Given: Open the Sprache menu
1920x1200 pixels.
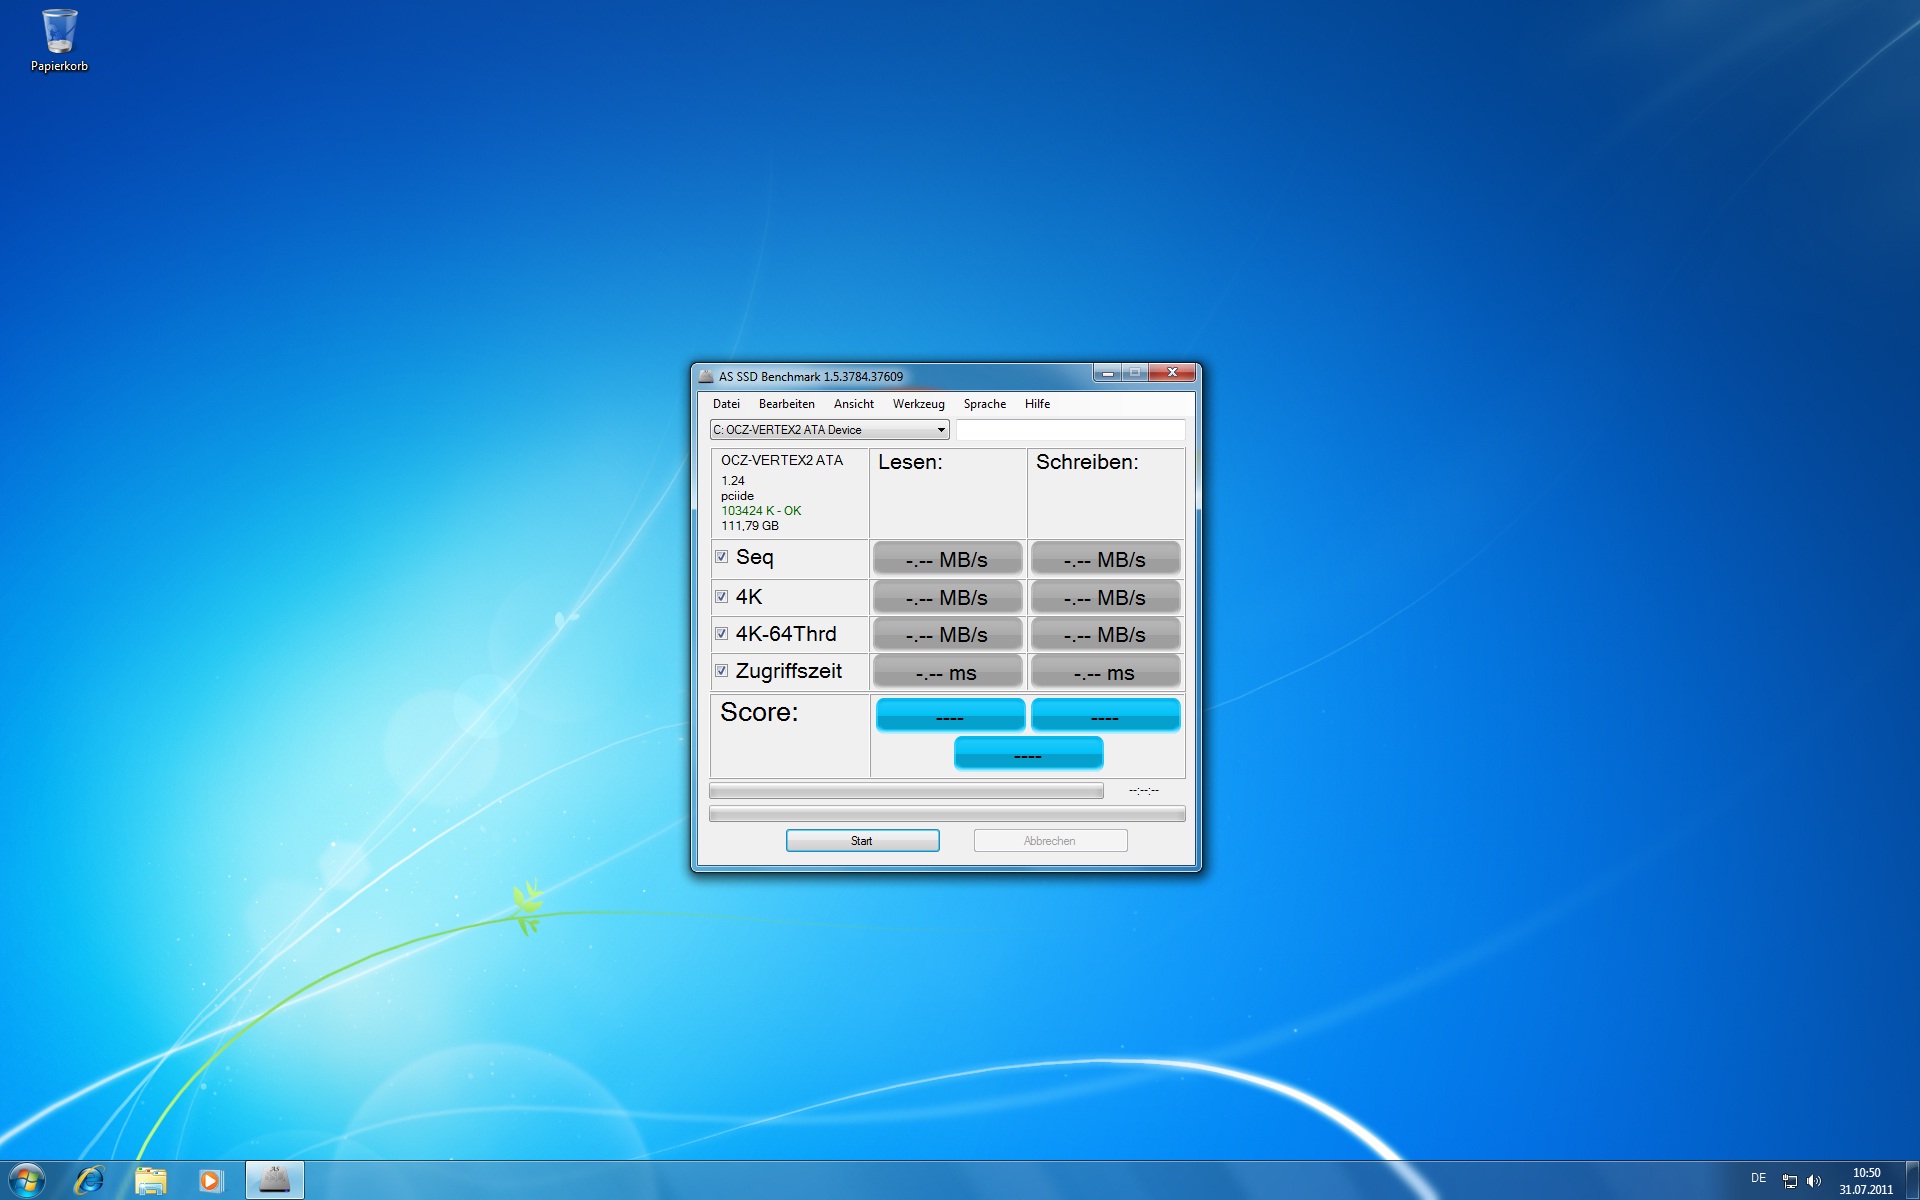Looking at the screenshot, I should pos(984,404).
